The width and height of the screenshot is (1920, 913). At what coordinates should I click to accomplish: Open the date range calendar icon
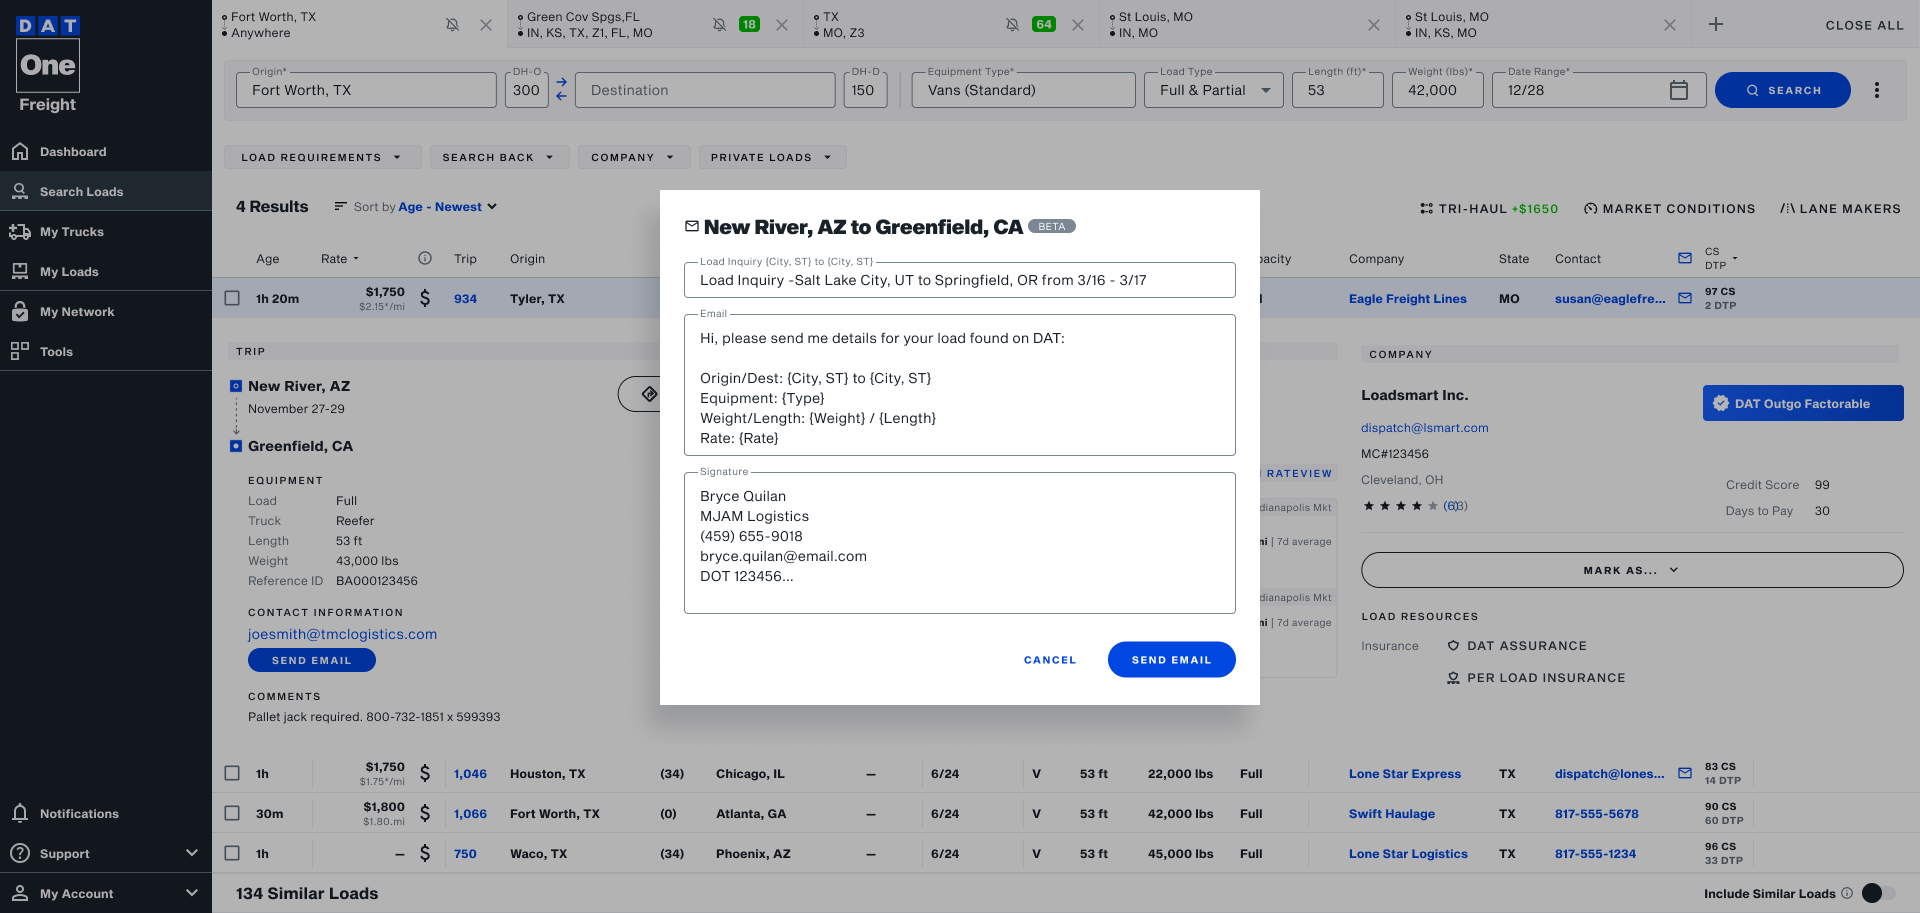1679,90
